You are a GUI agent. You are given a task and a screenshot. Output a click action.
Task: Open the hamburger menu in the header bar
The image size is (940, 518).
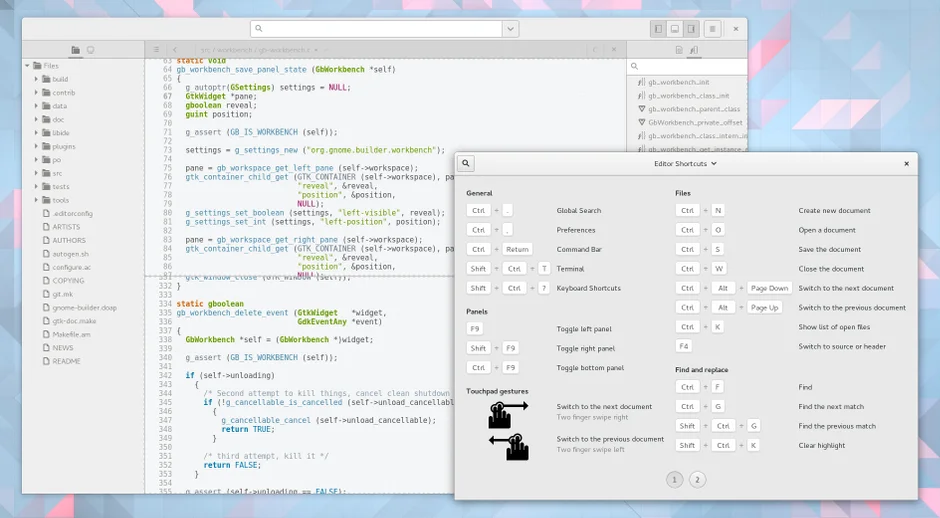(x=712, y=29)
